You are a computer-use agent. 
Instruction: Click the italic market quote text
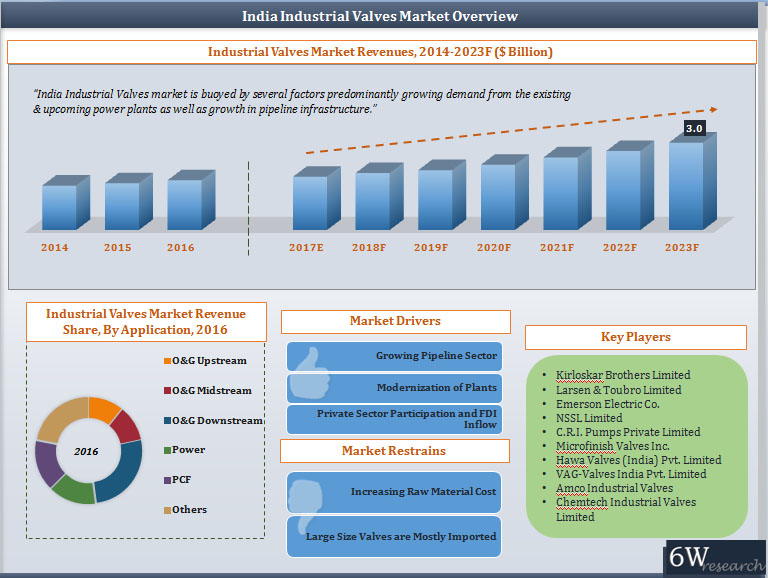[302, 101]
